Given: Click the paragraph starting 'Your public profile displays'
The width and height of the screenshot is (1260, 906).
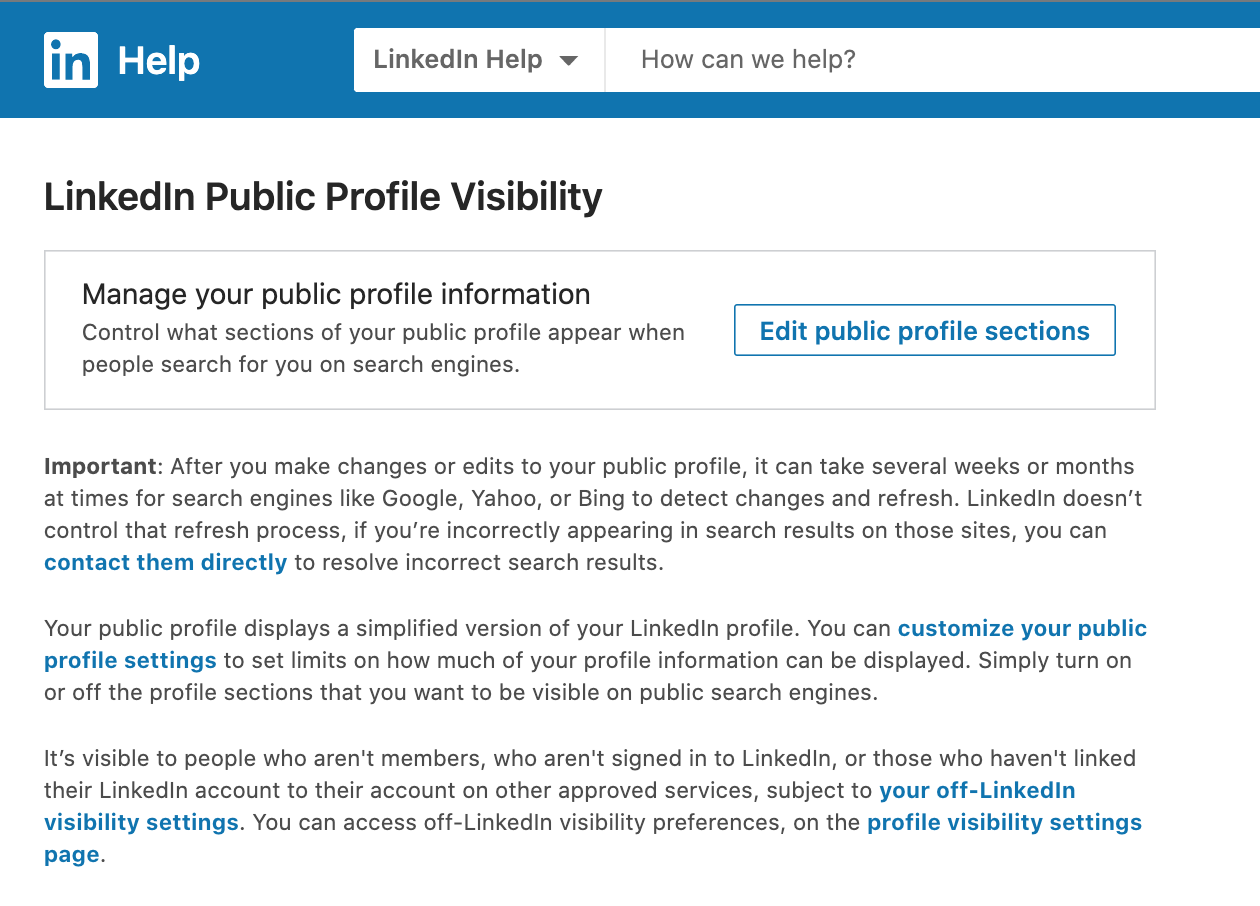Looking at the screenshot, I should click(x=596, y=660).
